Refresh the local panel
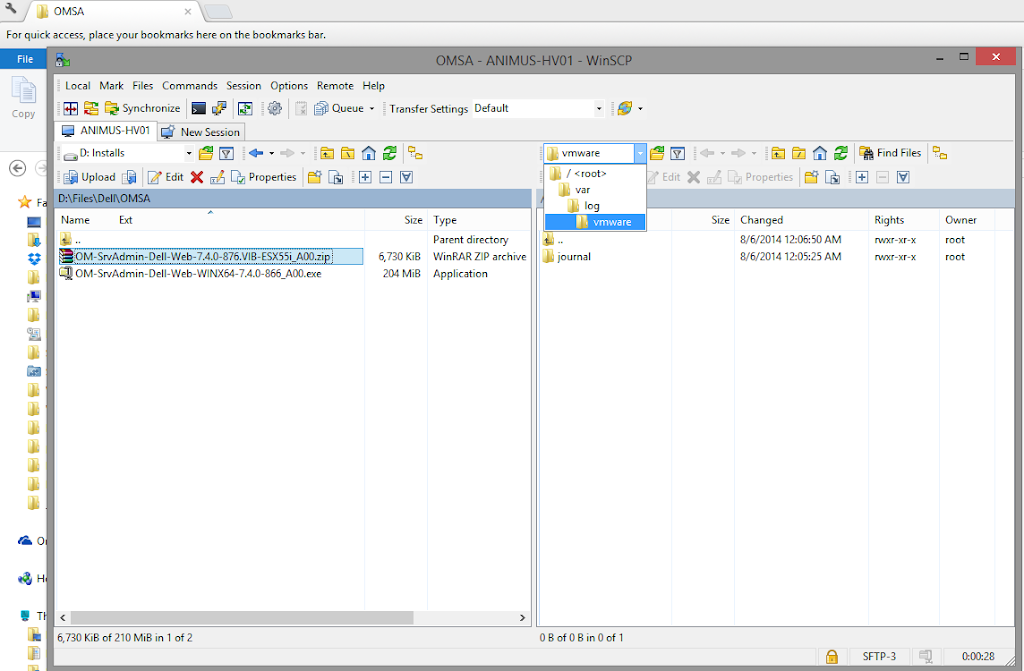The height and width of the screenshot is (671, 1024). [390, 153]
